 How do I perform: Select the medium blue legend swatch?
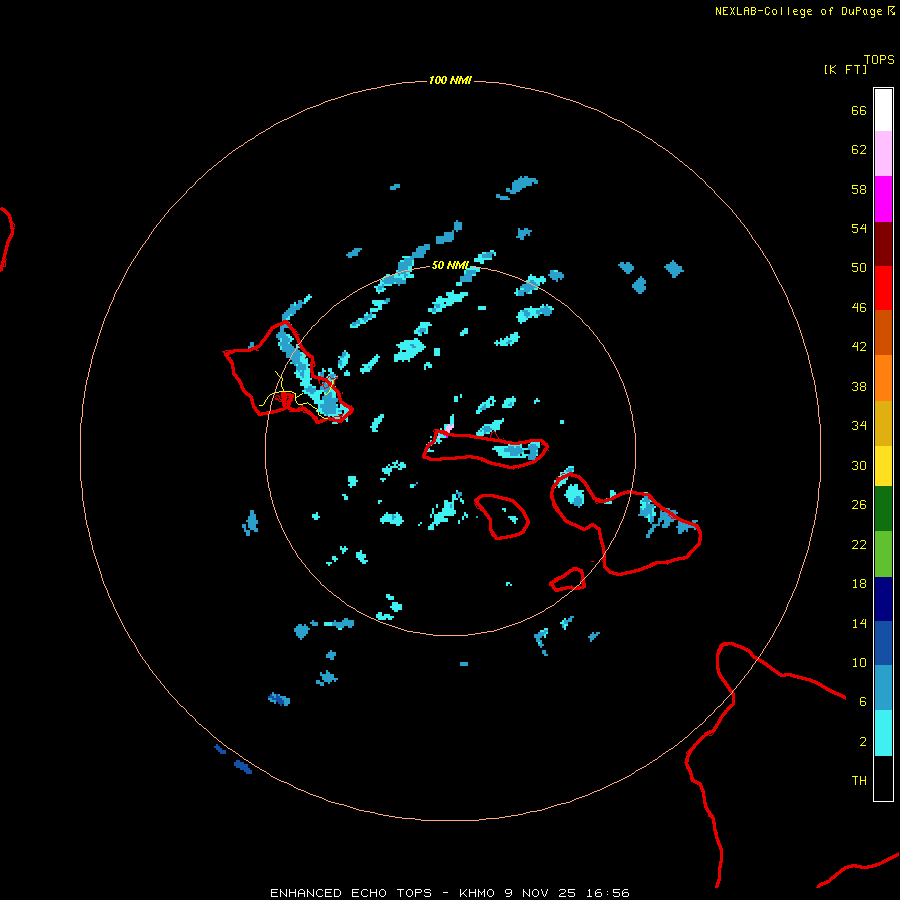tap(883, 643)
